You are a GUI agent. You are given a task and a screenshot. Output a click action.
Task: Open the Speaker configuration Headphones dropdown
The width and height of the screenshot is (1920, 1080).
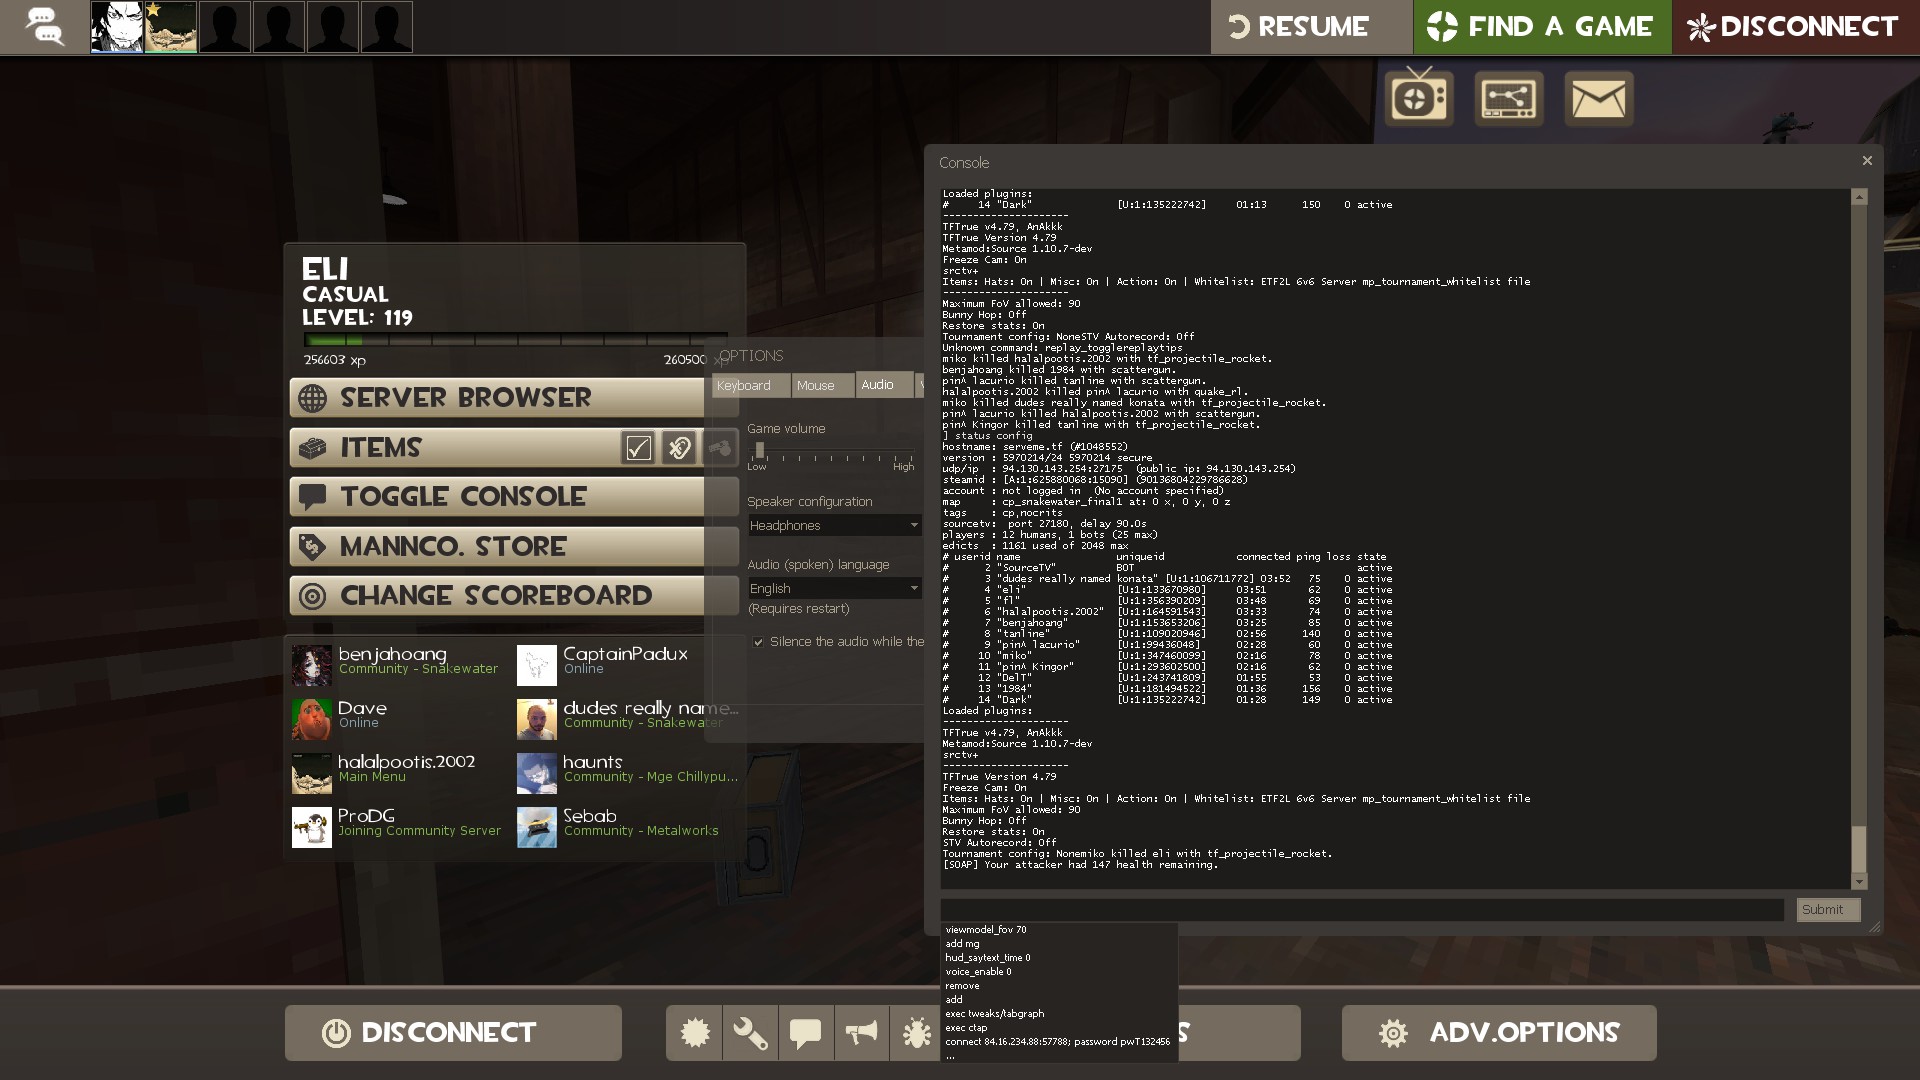coord(834,526)
